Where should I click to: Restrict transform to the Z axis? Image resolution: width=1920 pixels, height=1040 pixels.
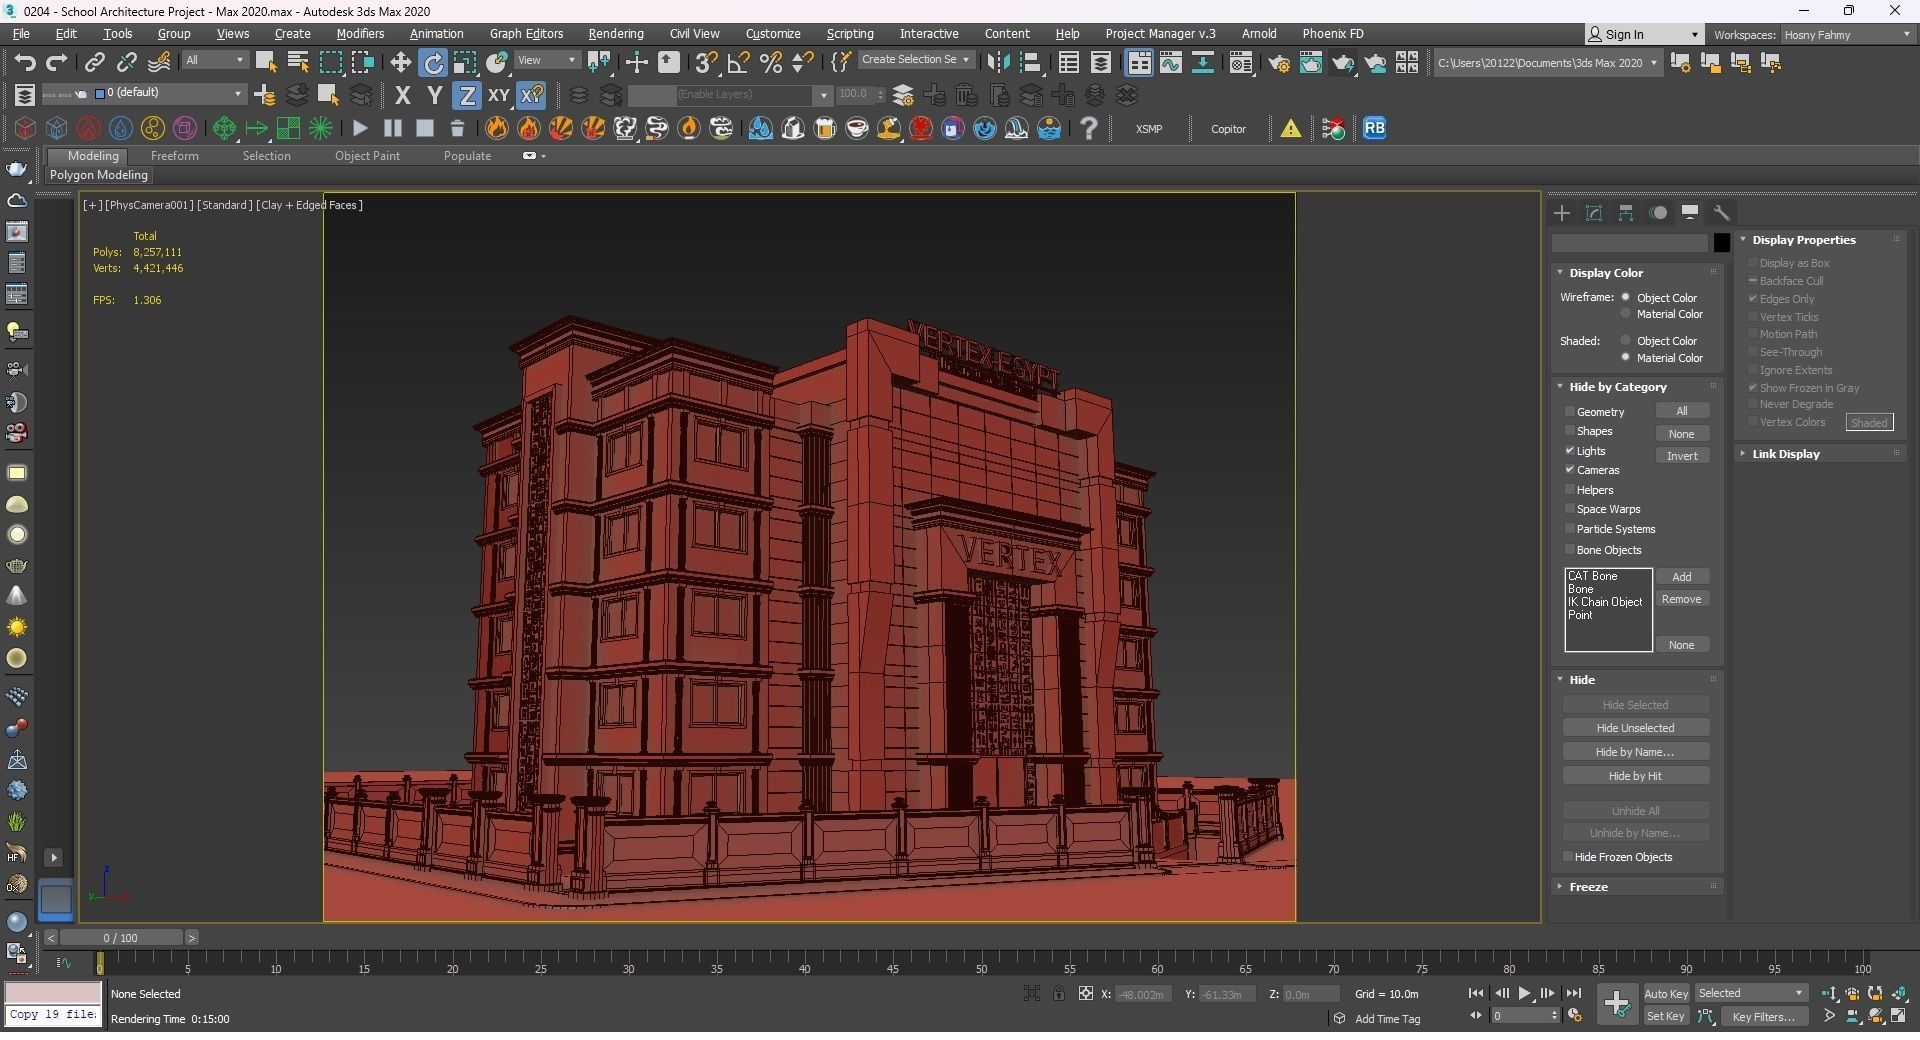[x=466, y=95]
